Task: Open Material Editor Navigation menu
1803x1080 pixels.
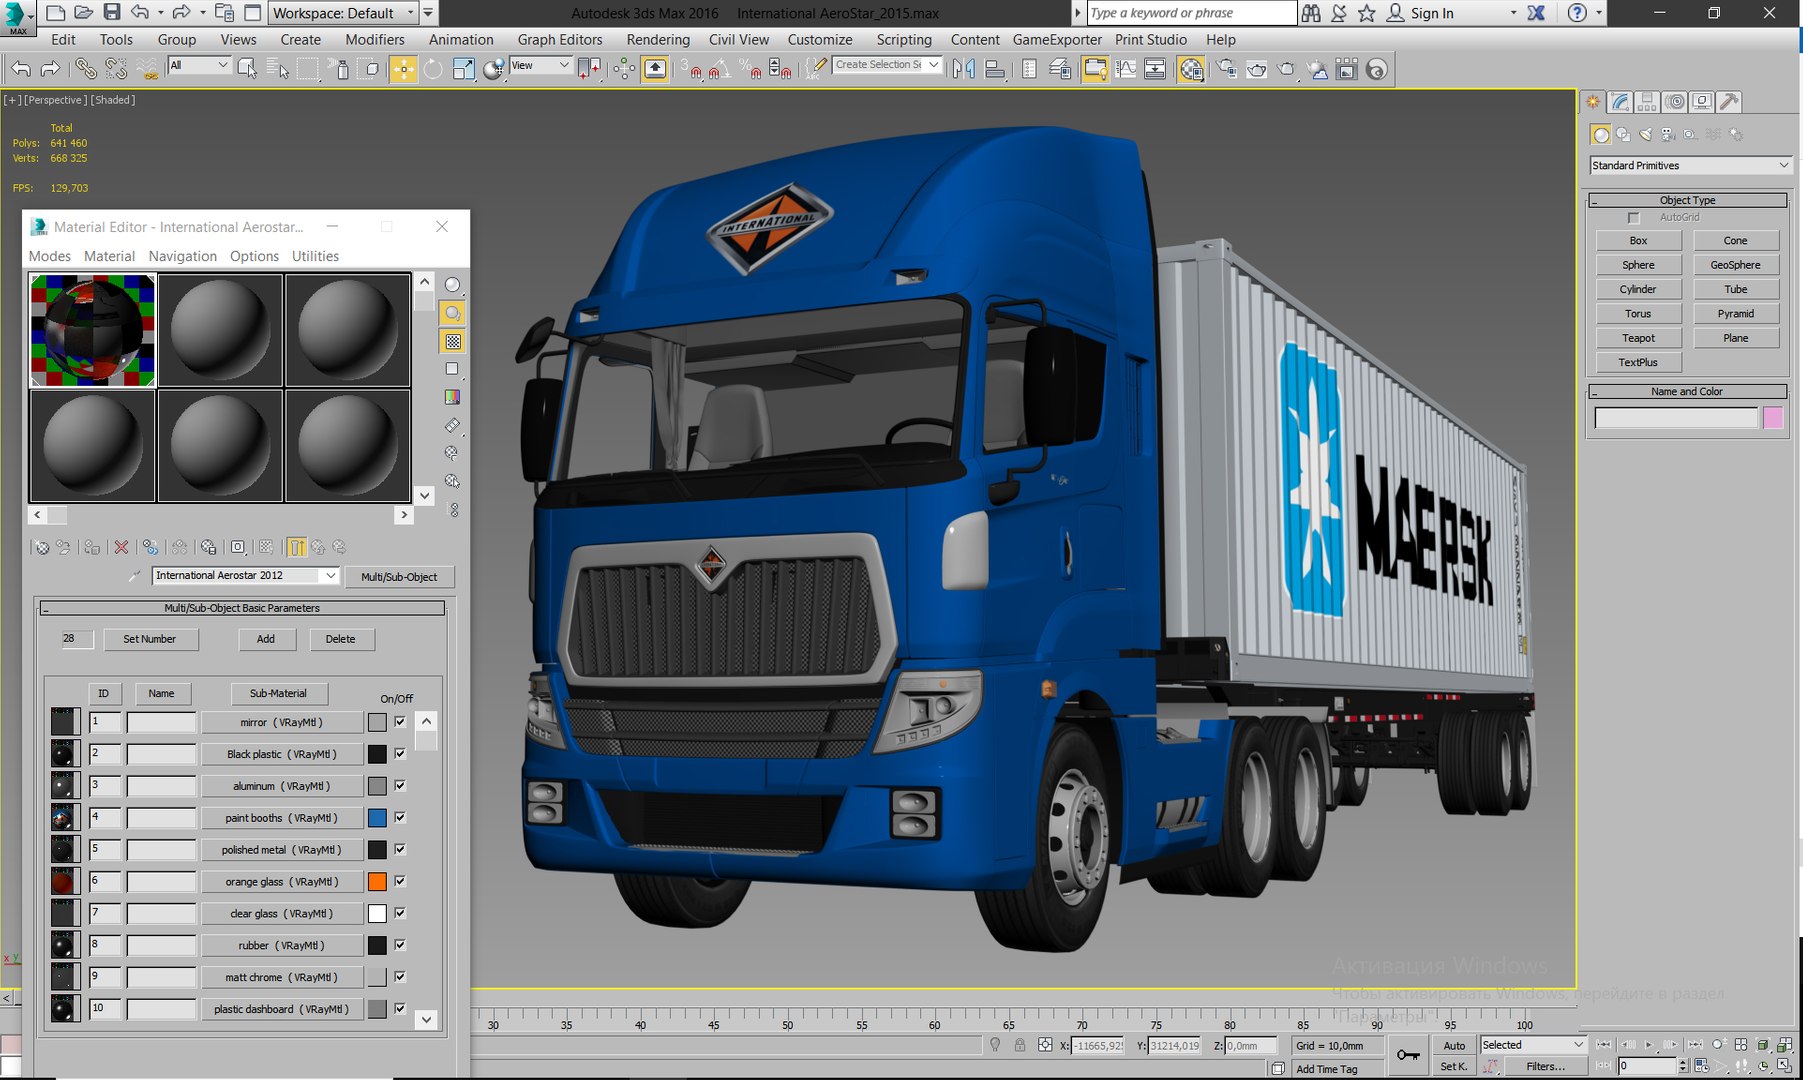Action: (182, 256)
